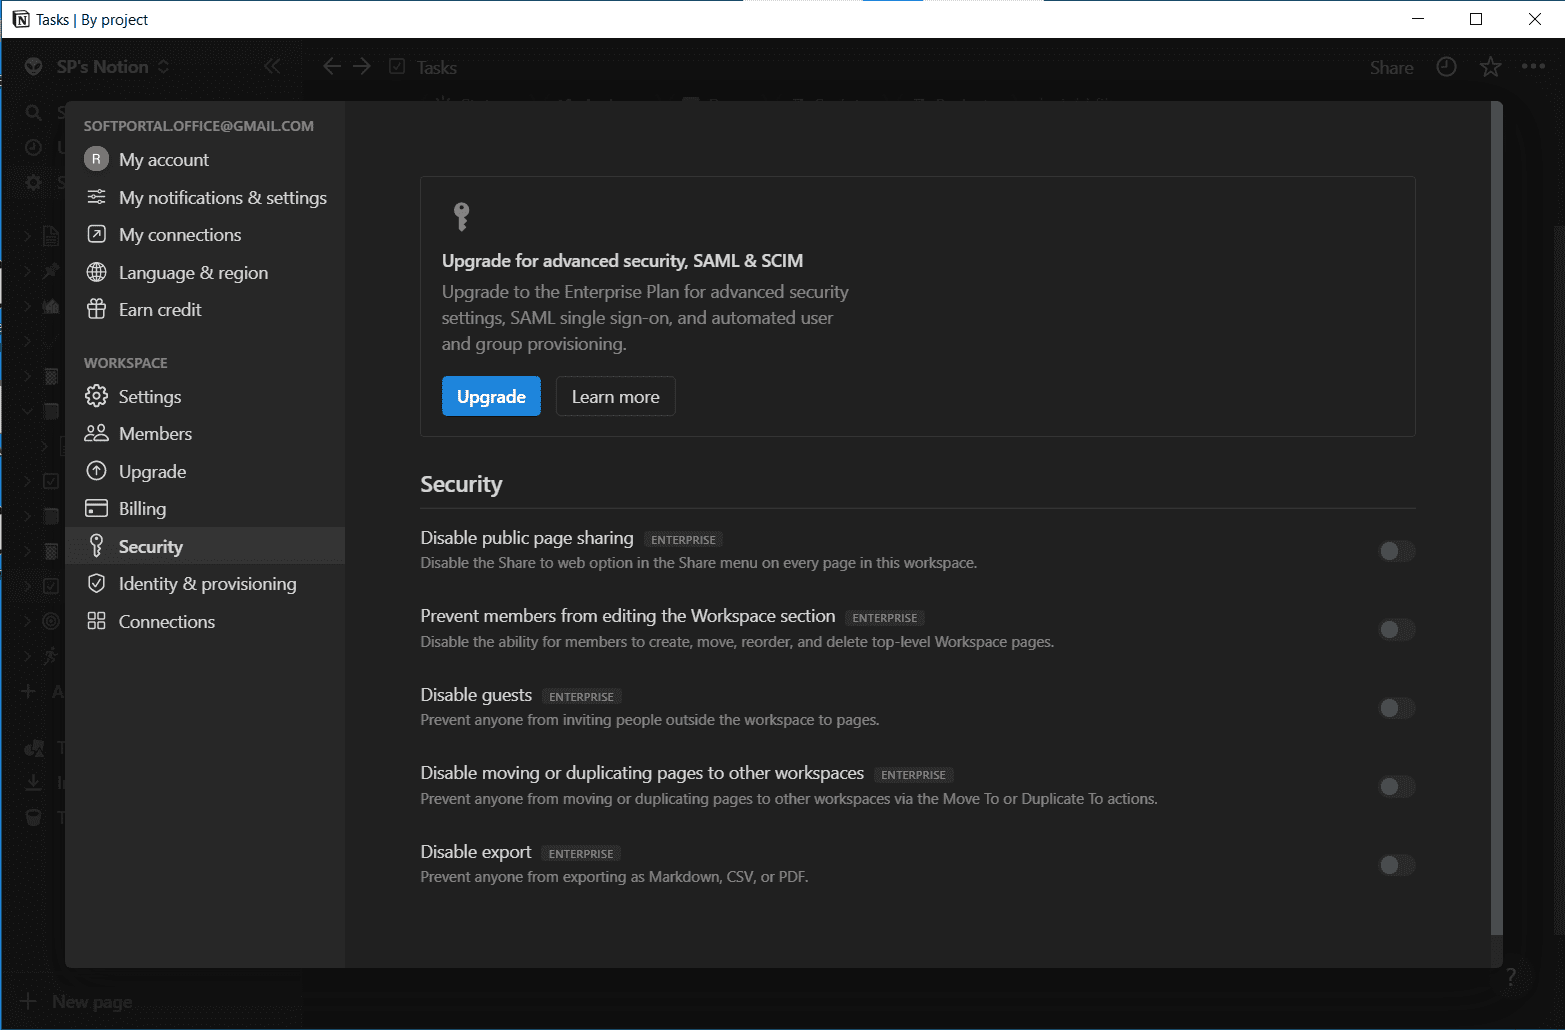The width and height of the screenshot is (1565, 1030).
Task: Open Earn credit section
Action: point(205,310)
